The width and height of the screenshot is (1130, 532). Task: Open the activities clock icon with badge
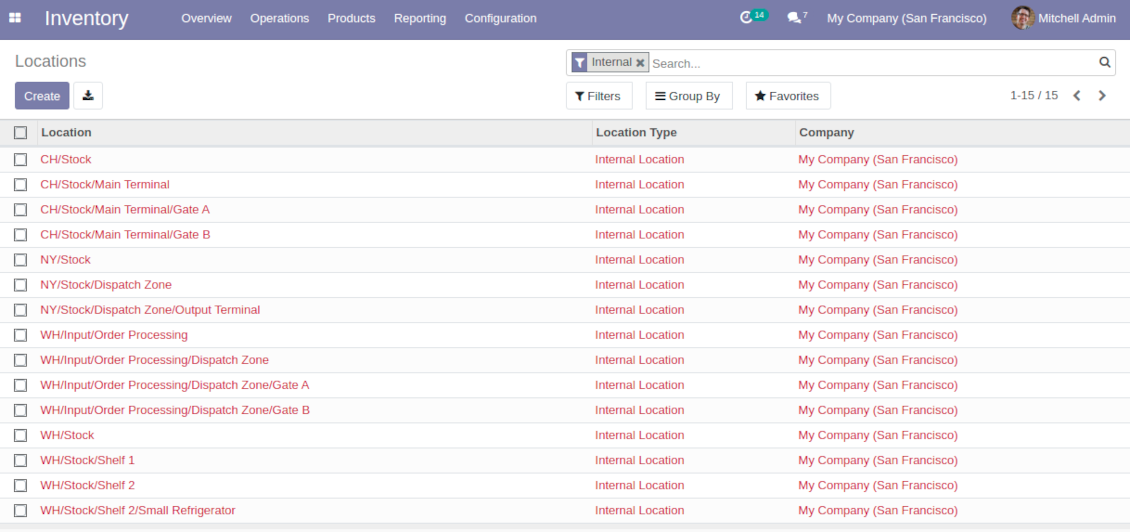[x=746, y=18]
